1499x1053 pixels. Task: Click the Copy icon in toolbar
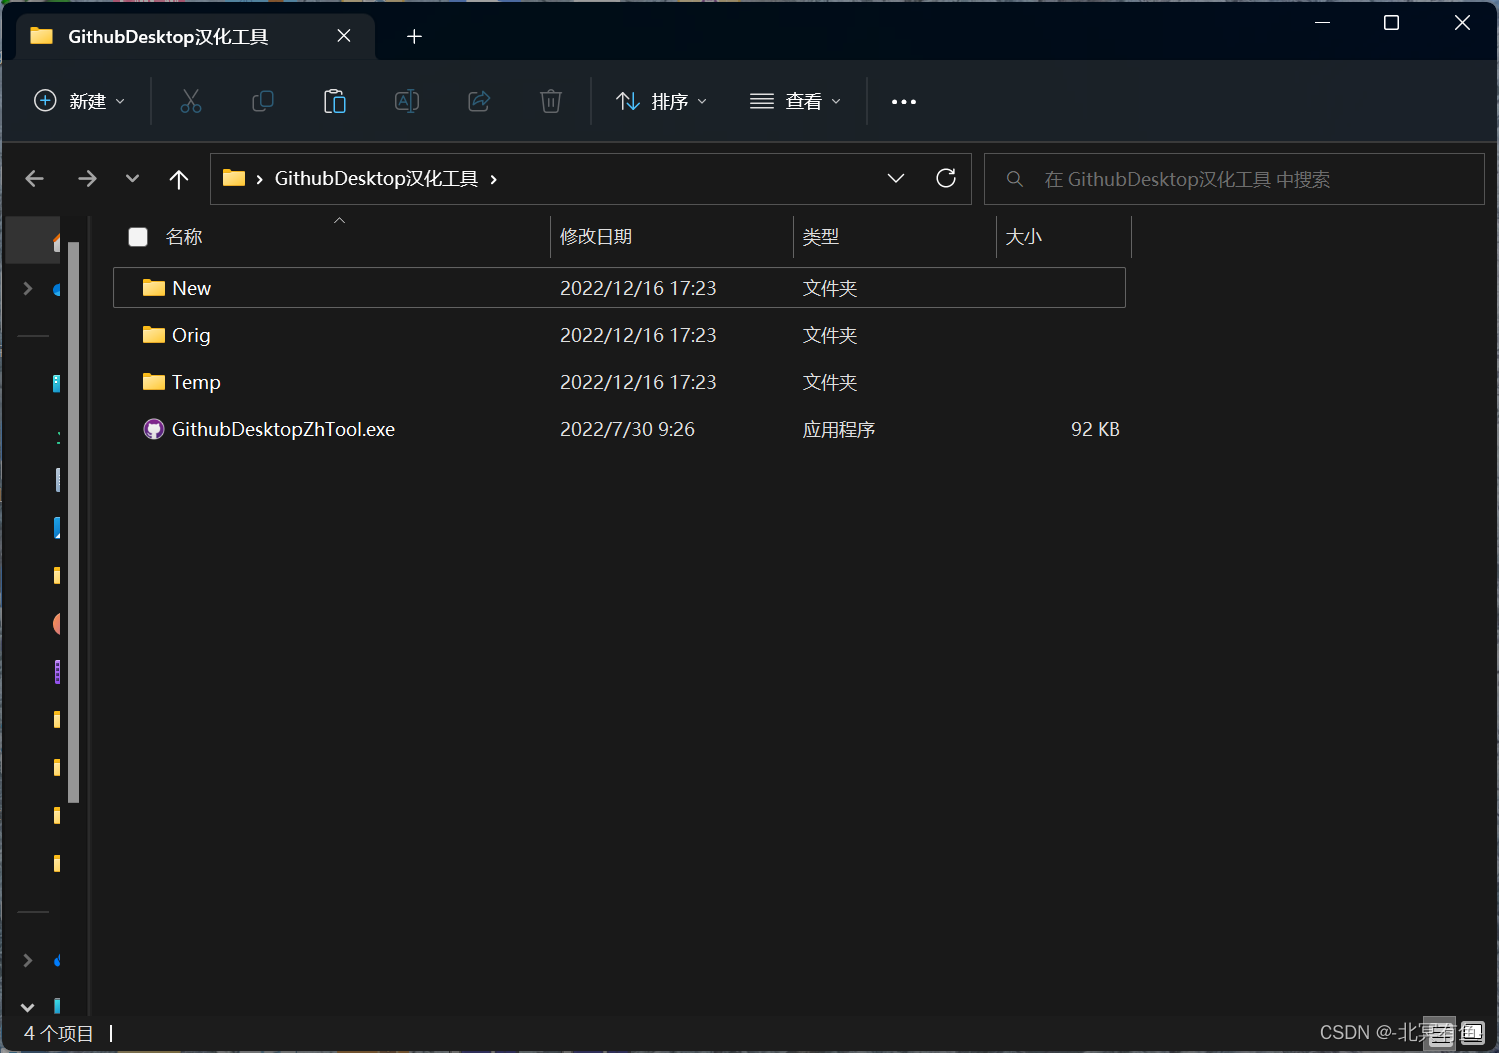point(263,101)
